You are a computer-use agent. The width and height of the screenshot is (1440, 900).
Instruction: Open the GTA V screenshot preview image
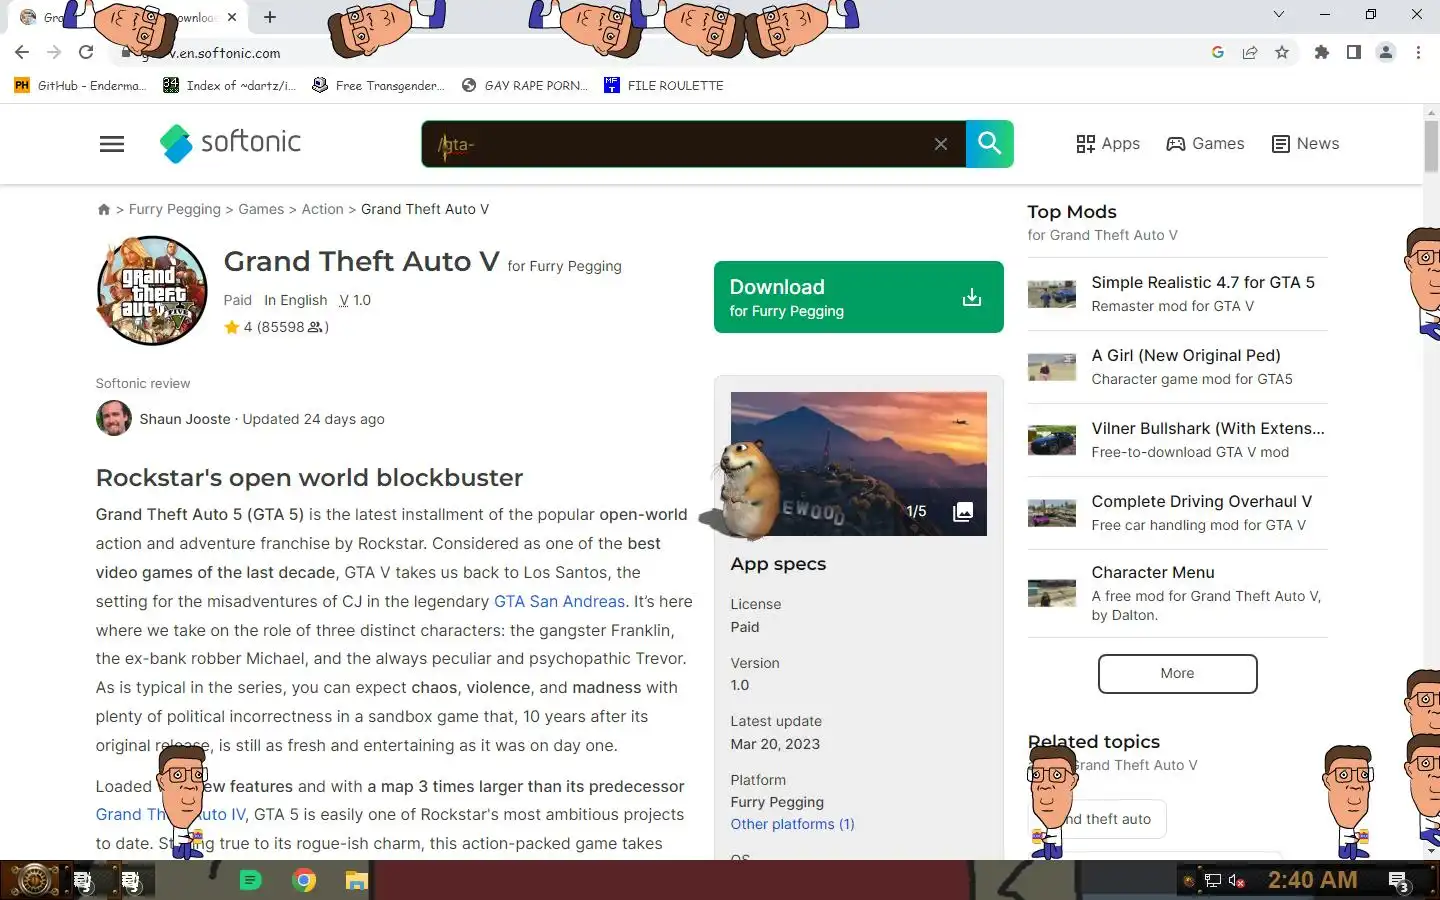[x=859, y=464]
